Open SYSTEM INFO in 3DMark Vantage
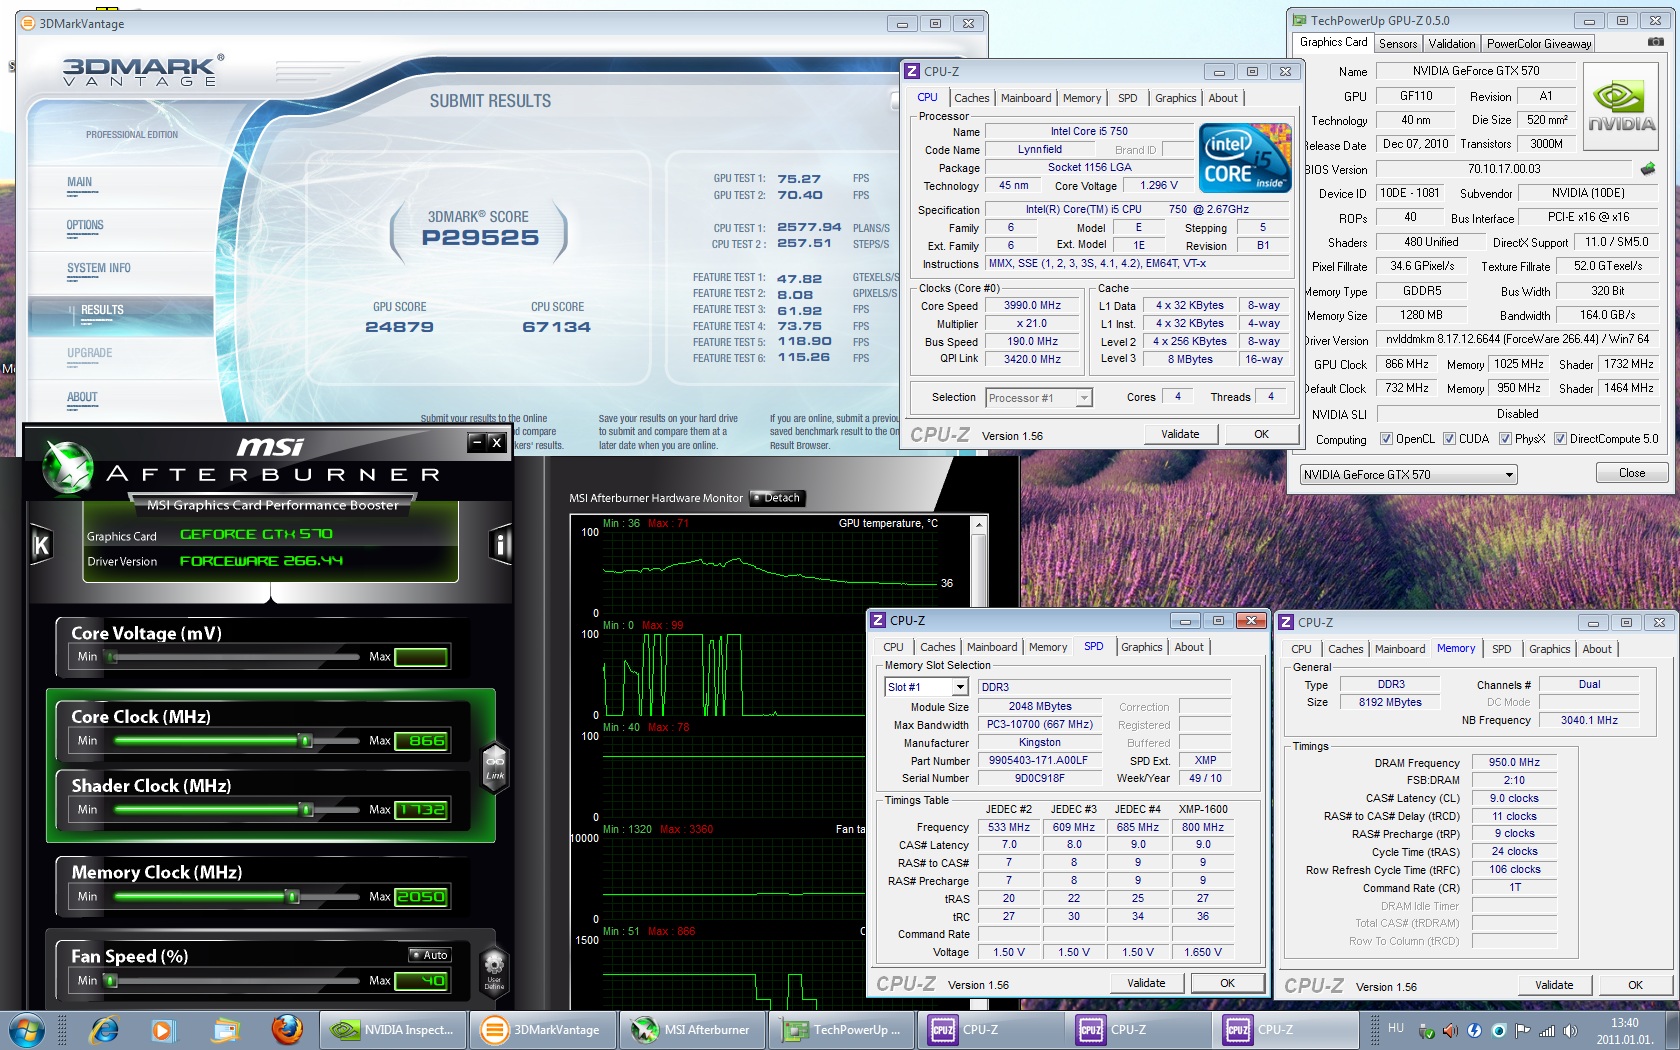 coord(99,268)
